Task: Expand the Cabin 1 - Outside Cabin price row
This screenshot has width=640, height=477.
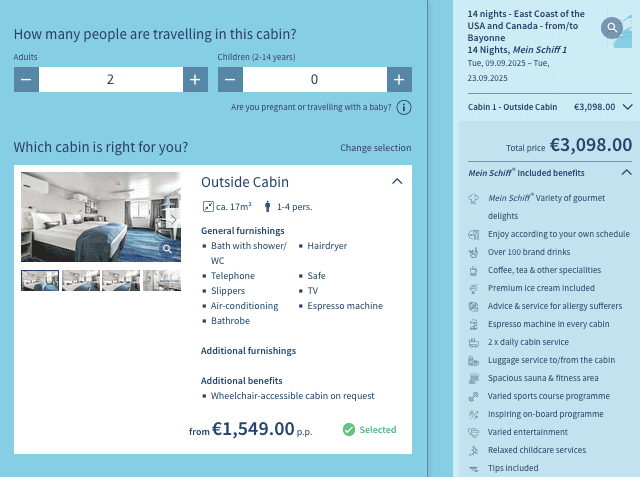Action: (x=627, y=106)
